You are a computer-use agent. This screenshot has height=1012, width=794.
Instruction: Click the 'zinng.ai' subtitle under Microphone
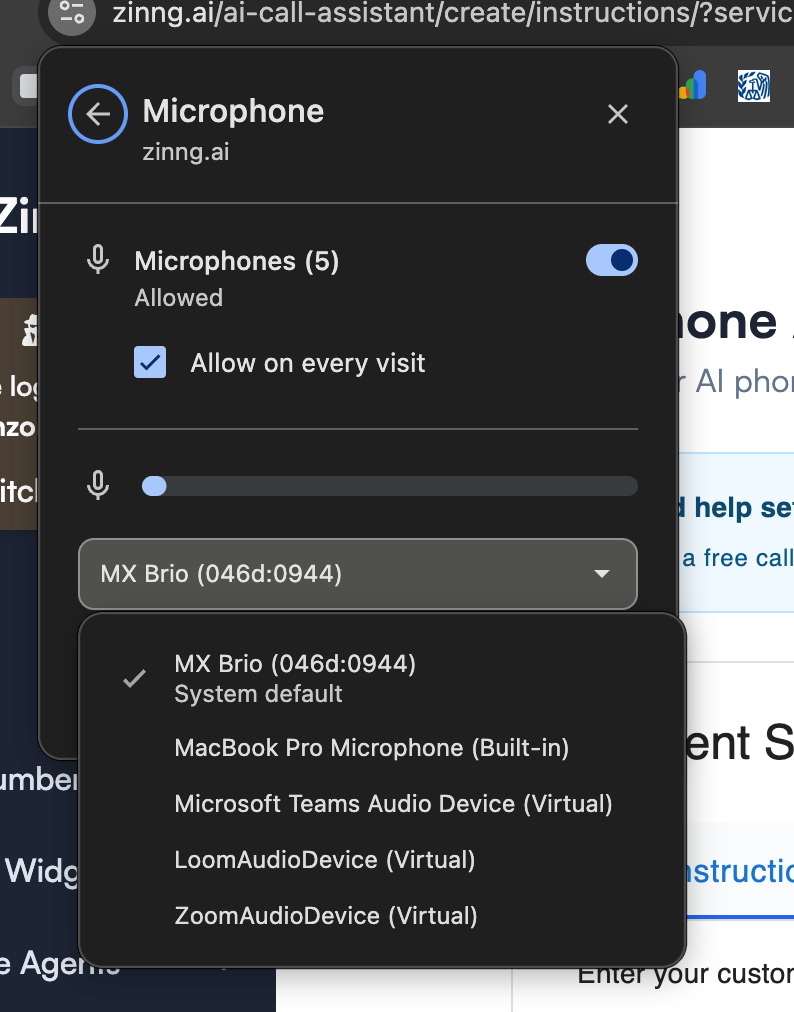[186, 152]
